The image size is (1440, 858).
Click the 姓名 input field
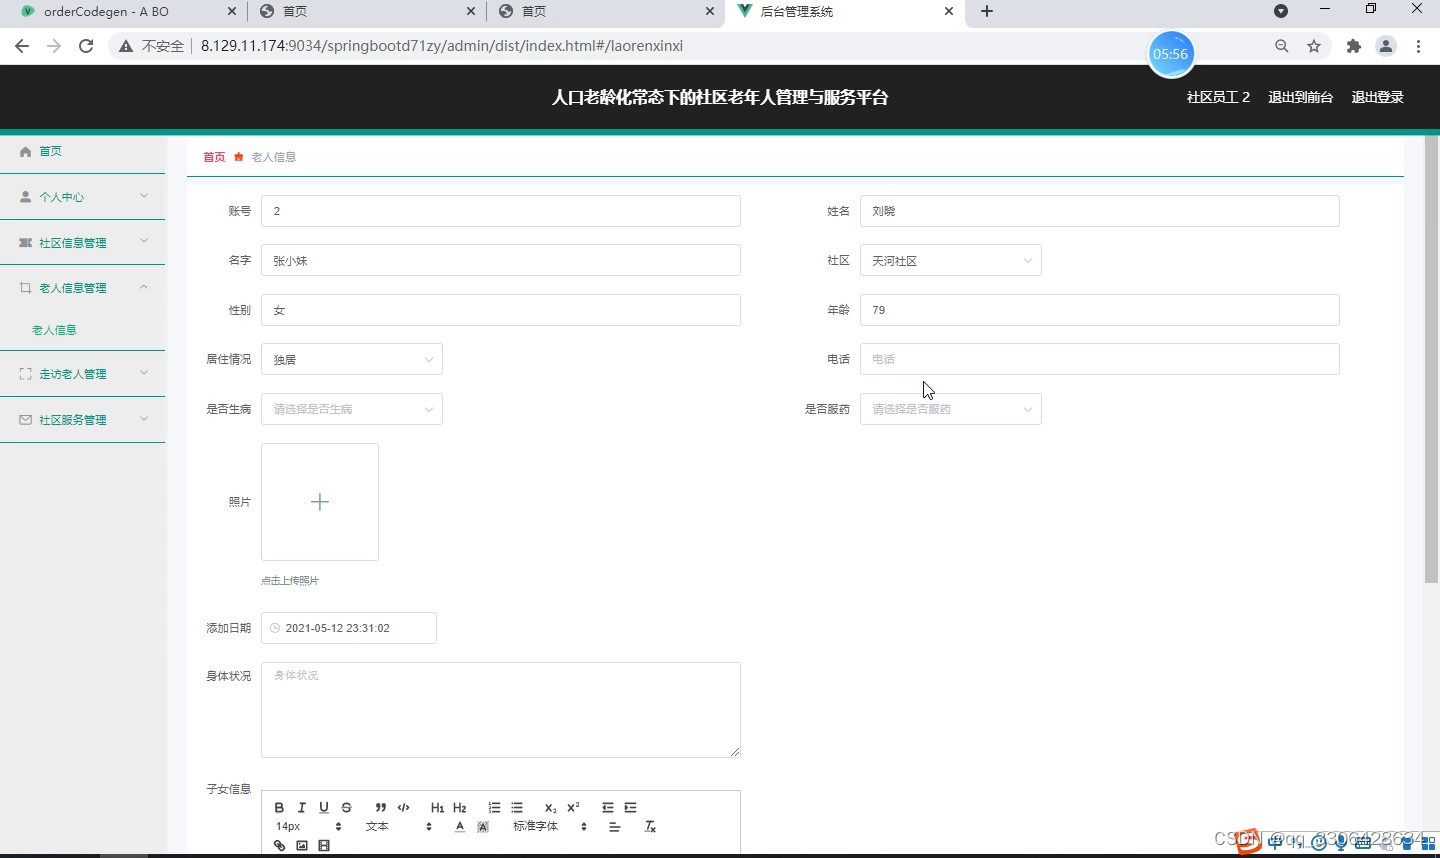pos(1100,211)
